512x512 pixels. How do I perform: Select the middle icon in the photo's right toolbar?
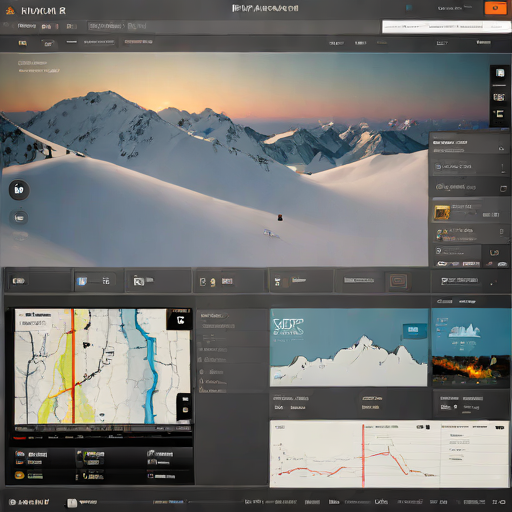pos(499,97)
